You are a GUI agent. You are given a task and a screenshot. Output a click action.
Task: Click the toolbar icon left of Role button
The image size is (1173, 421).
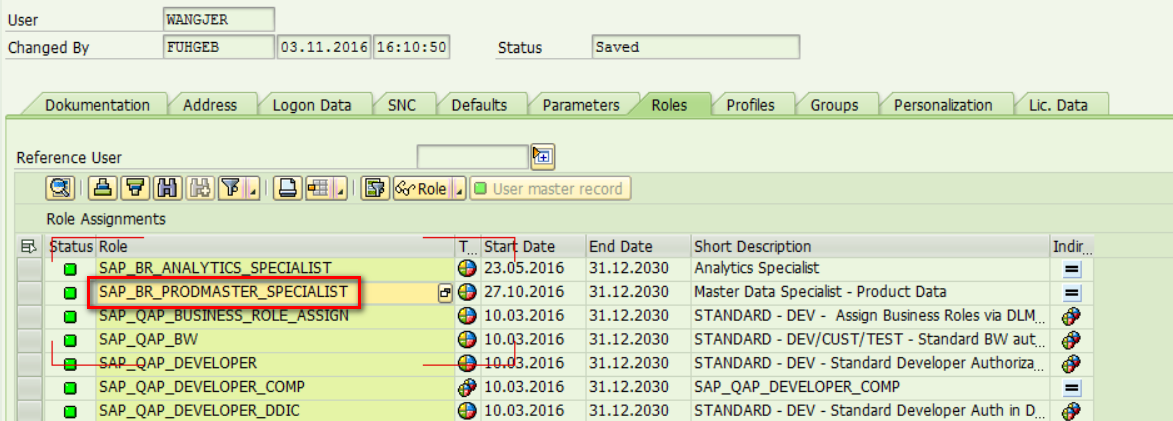pyautogui.click(x=375, y=188)
